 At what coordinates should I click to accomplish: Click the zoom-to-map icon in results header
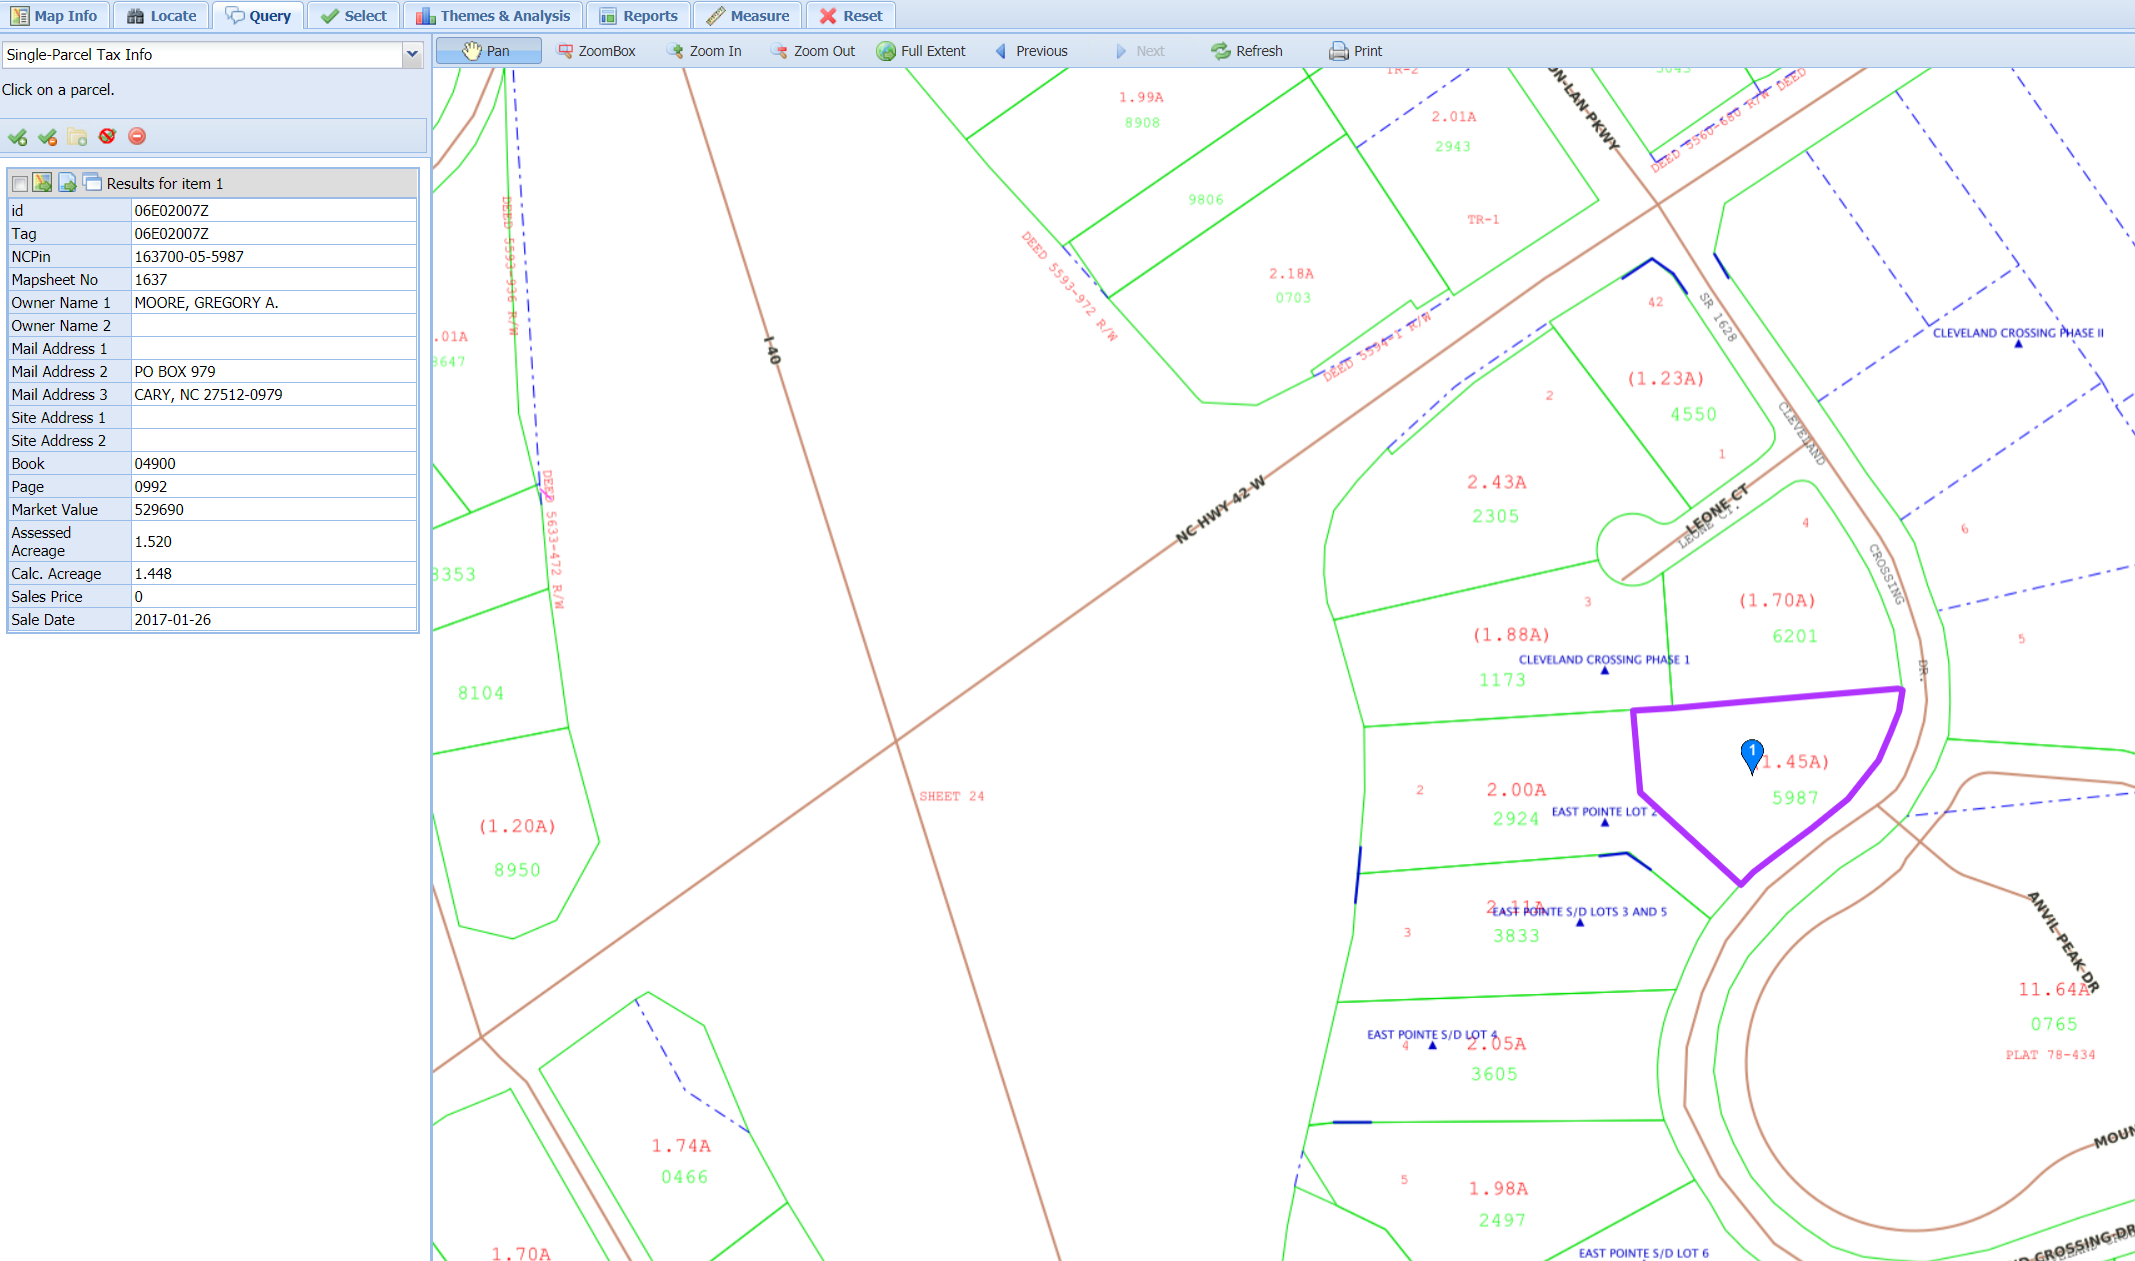(42, 183)
